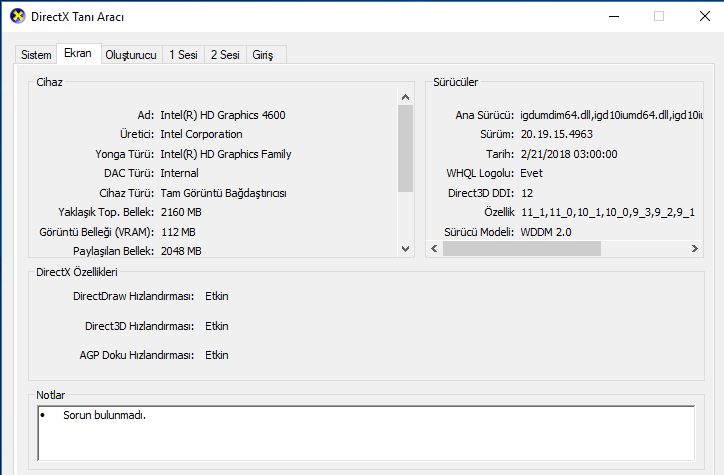Close the DirectX Tanı Aracı window

(x=705, y=17)
